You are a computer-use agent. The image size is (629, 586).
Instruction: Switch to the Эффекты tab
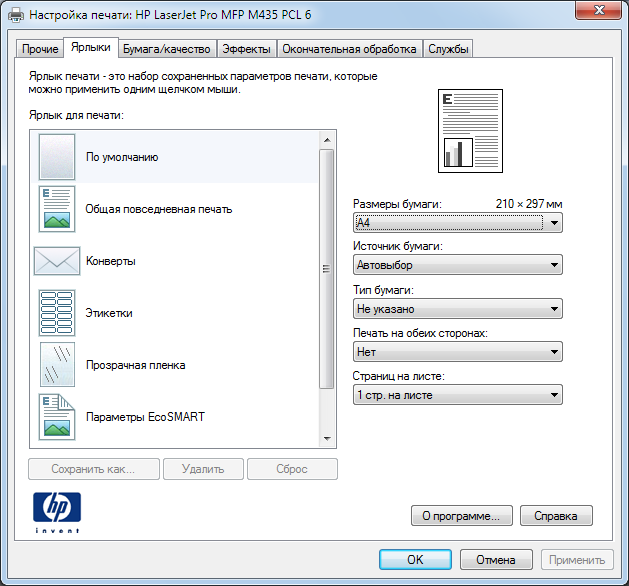click(246, 49)
